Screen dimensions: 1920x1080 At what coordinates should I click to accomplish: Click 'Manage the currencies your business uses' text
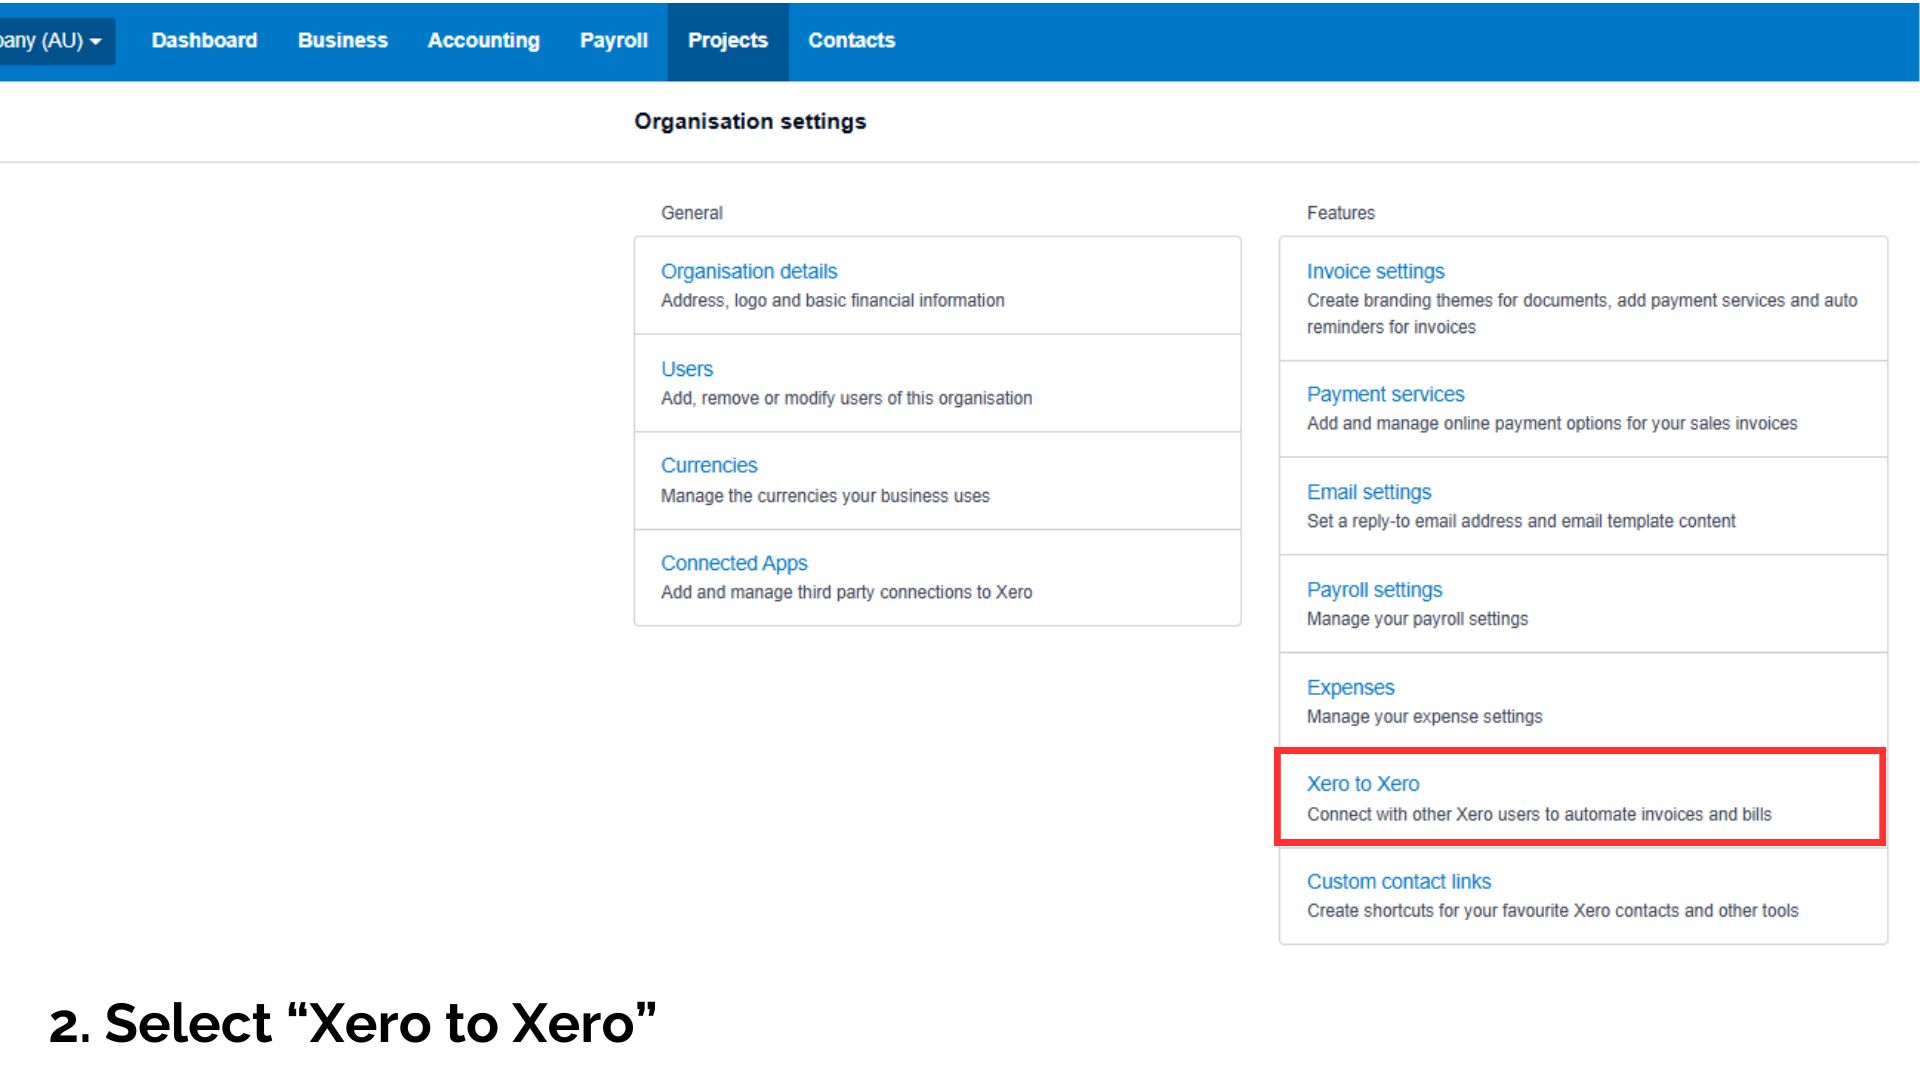(x=824, y=496)
